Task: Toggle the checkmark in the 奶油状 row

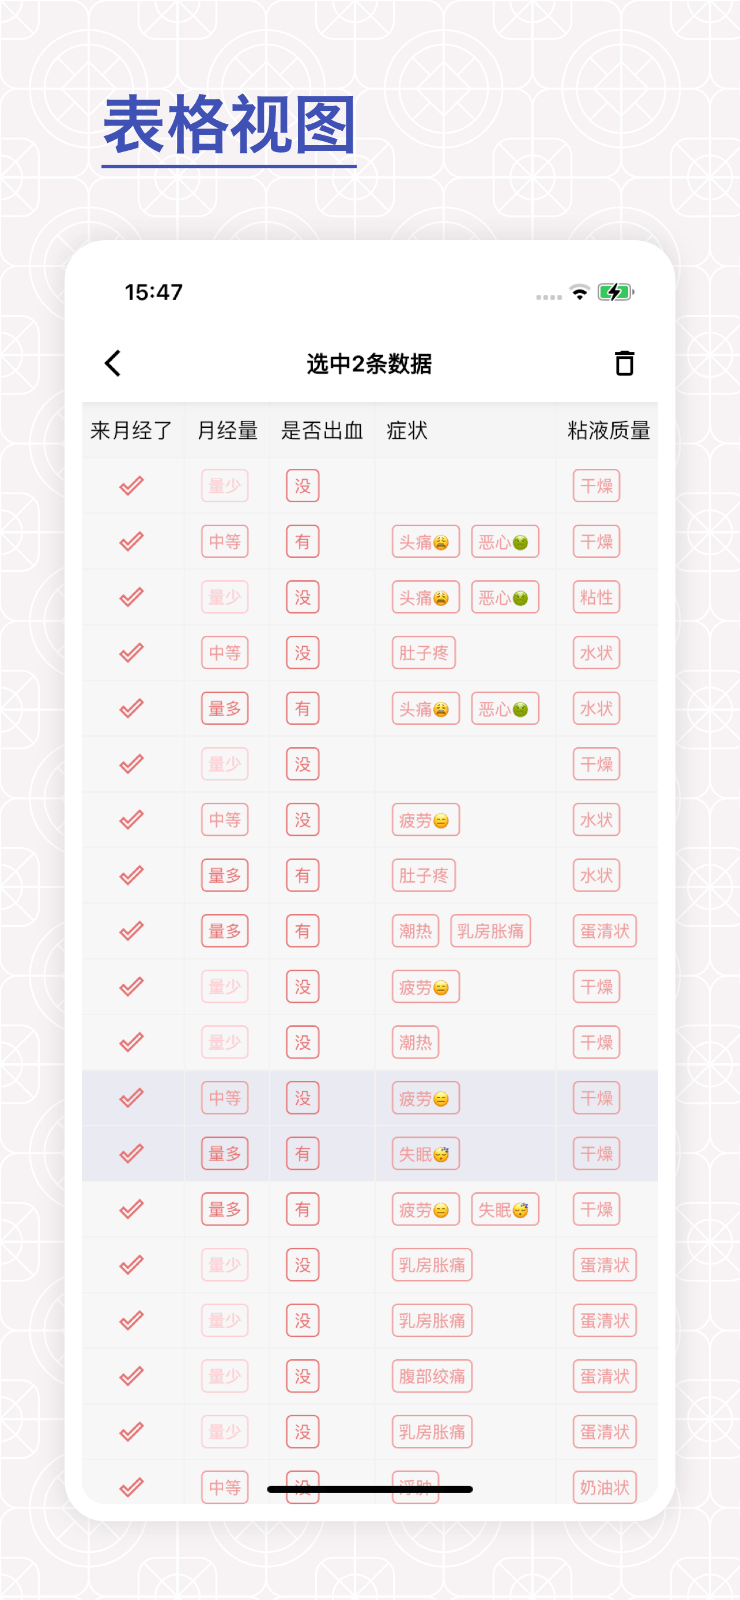Action: tap(131, 1487)
